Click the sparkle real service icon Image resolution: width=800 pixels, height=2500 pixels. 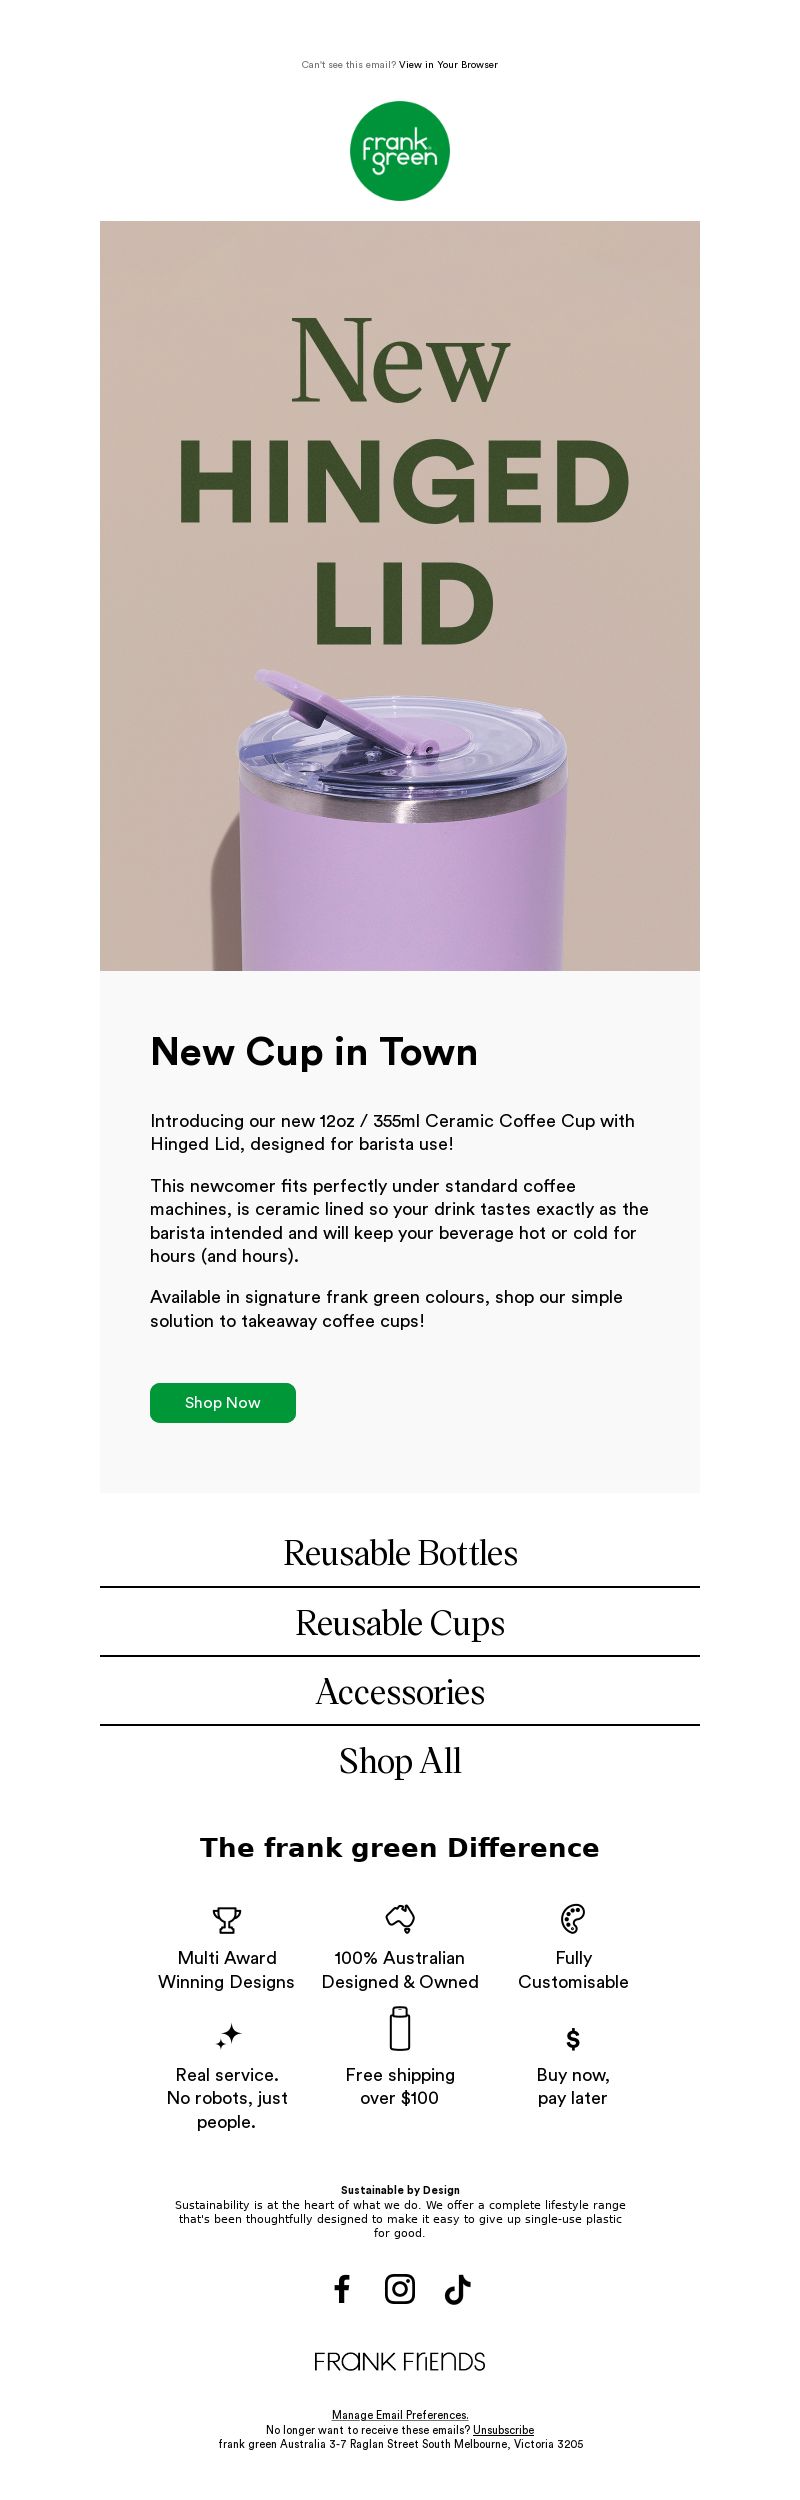pos(229,2036)
